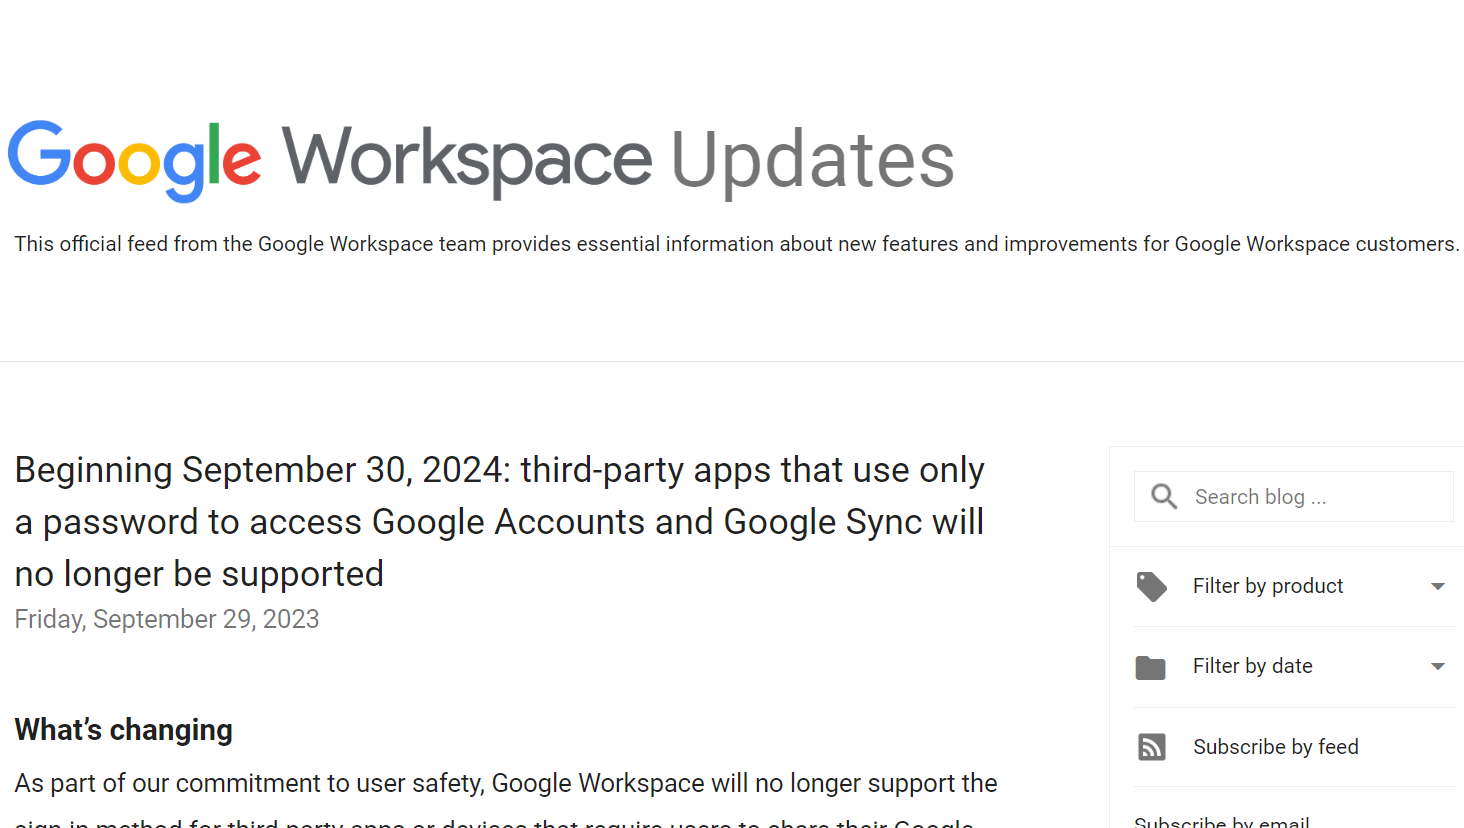Click the Workspace Updates wordmark
This screenshot has width=1464, height=828.
(620, 160)
